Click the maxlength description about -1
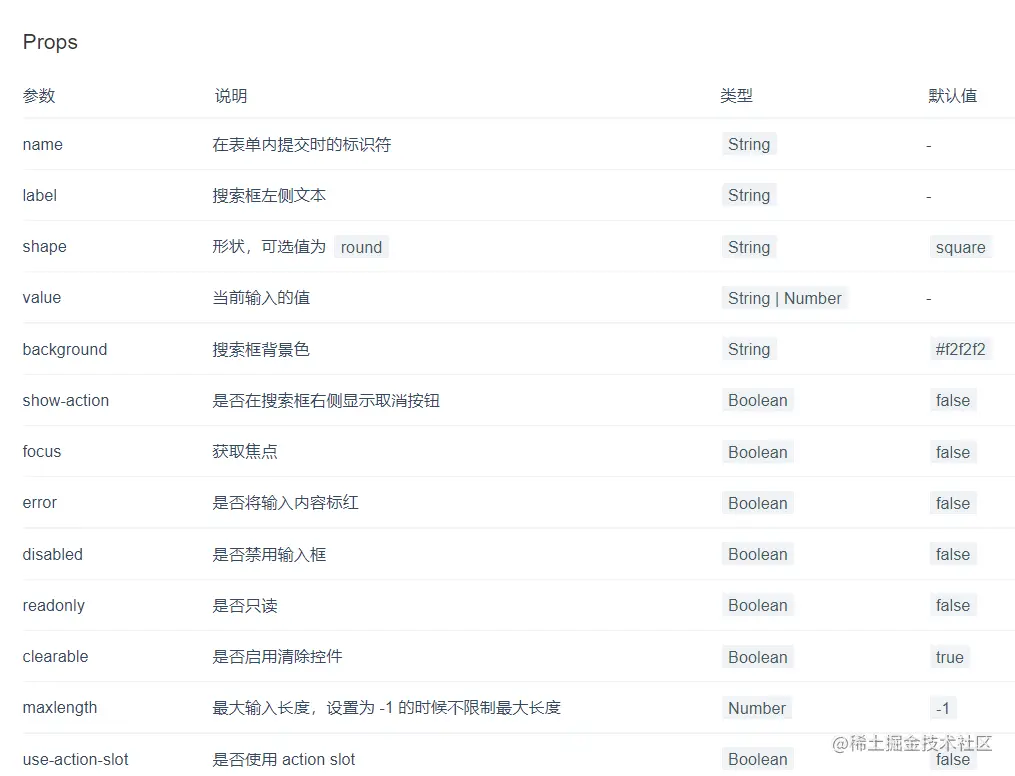Screen dimensions: 1015x776 pos(386,708)
